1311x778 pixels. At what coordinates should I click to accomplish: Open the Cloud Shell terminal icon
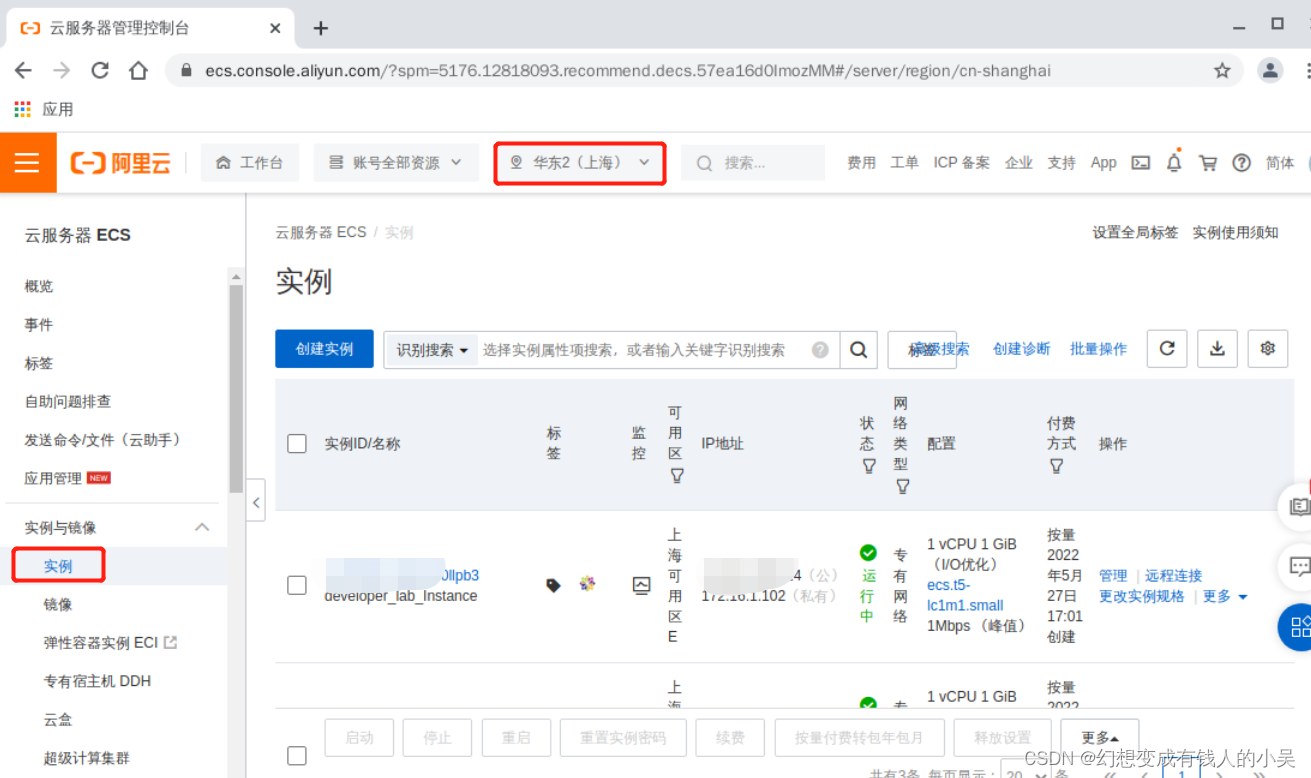pyautogui.click(x=1141, y=163)
